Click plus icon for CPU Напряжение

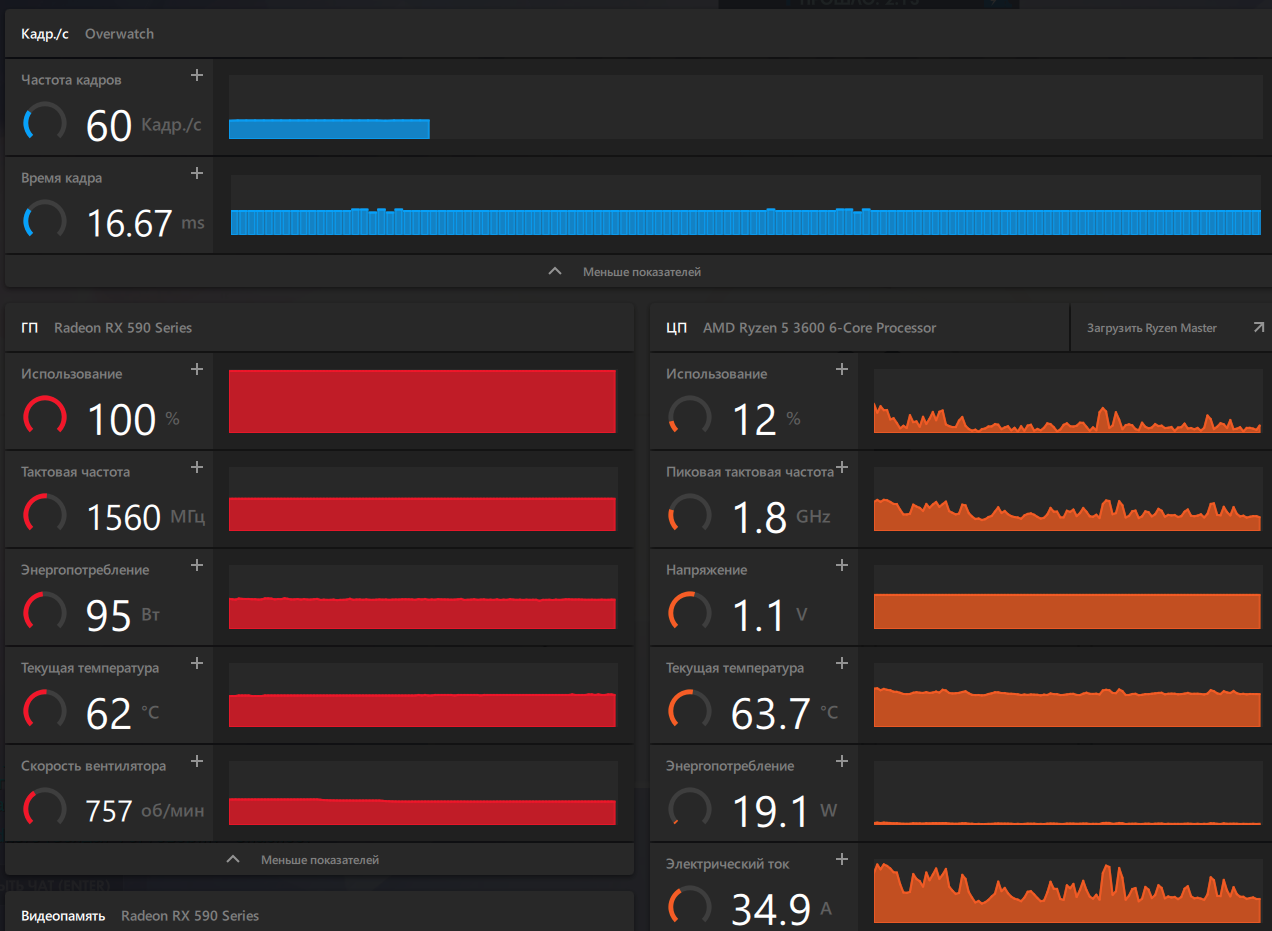[842, 565]
